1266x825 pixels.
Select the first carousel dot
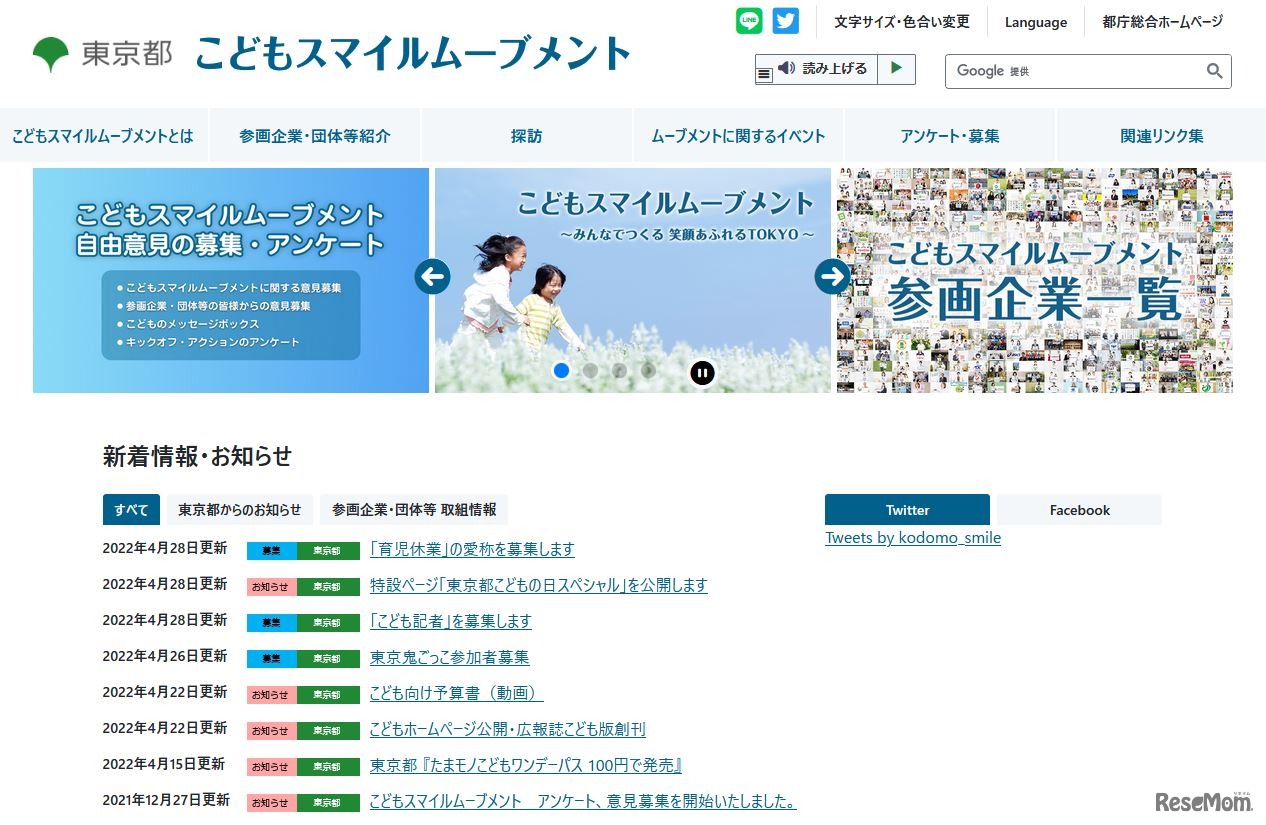[x=561, y=370]
